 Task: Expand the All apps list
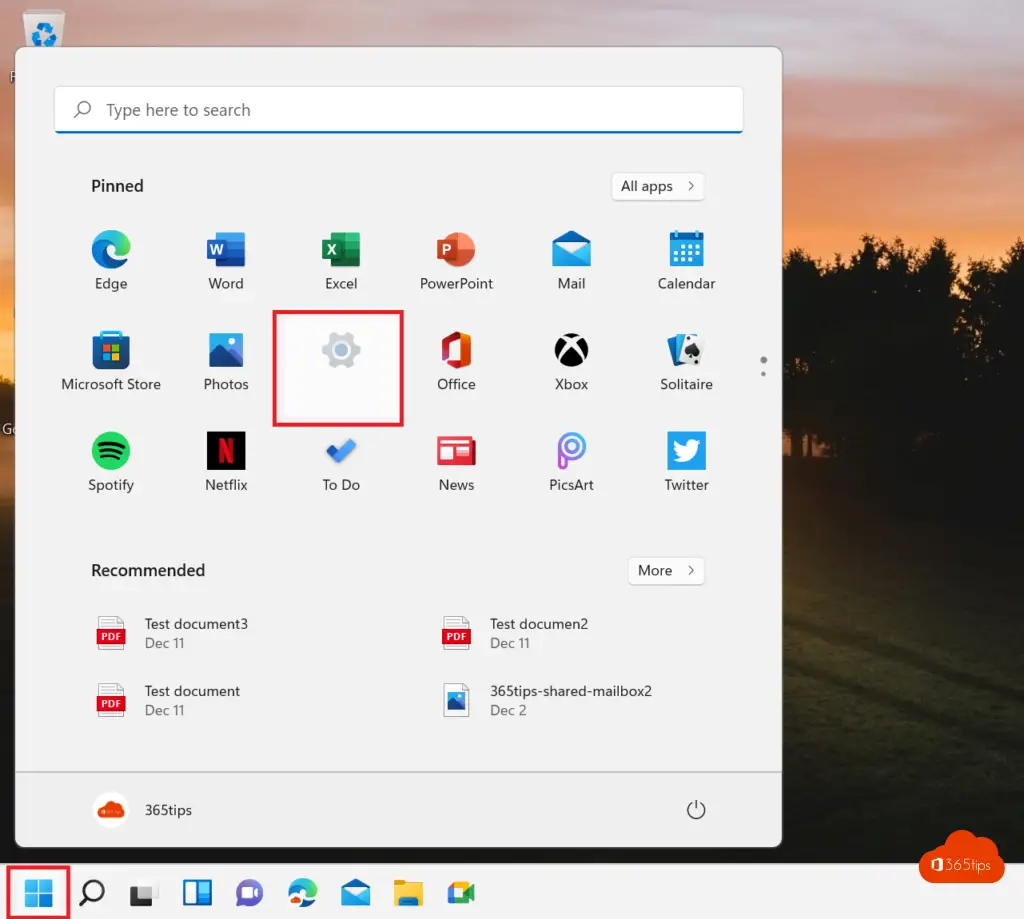(x=657, y=186)
